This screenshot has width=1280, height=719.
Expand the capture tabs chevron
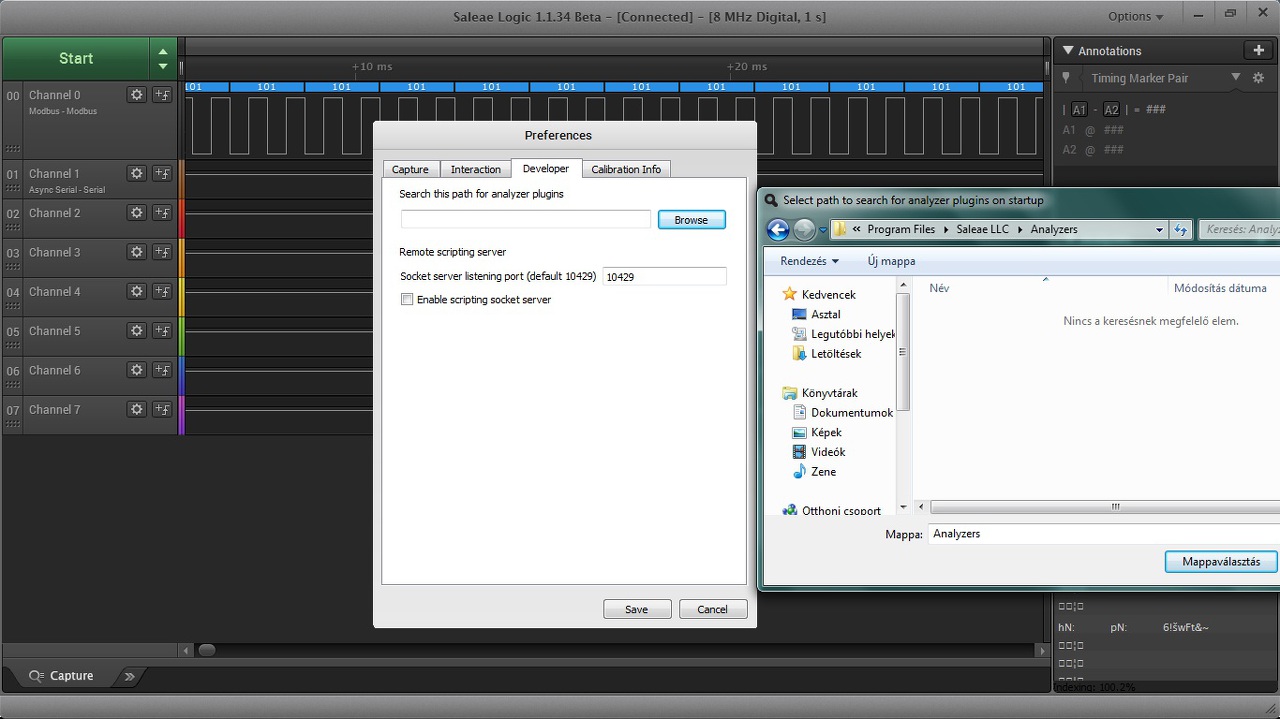point(129,676)
